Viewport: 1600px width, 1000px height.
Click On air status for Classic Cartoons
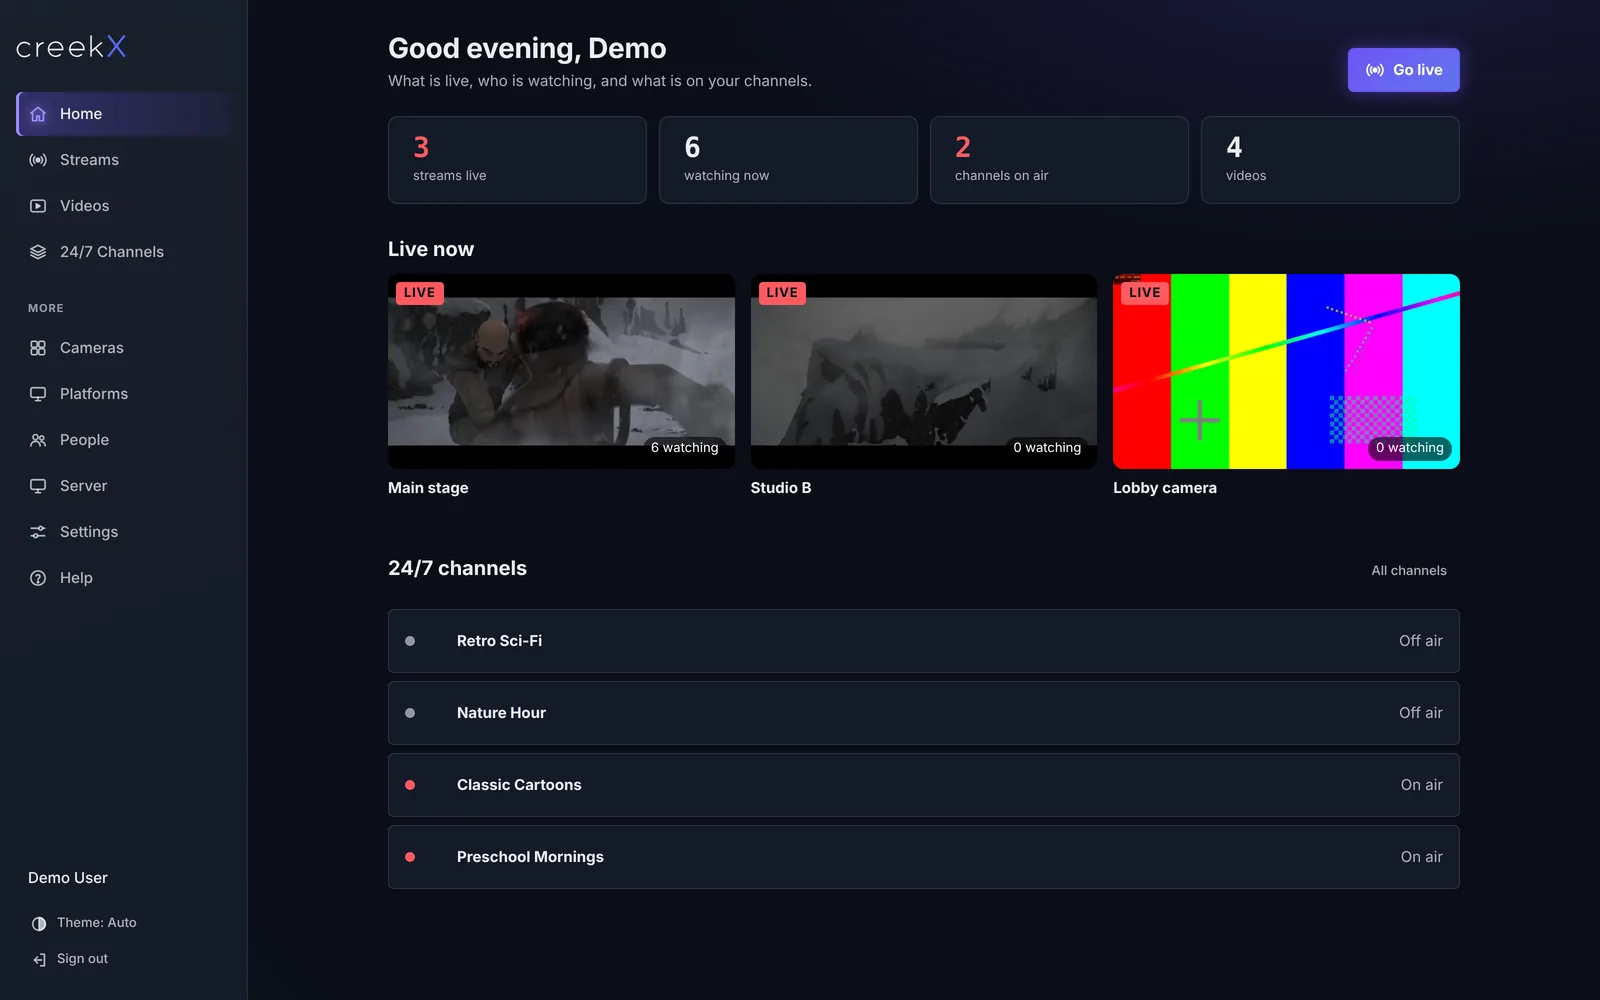coord(1422,785)
